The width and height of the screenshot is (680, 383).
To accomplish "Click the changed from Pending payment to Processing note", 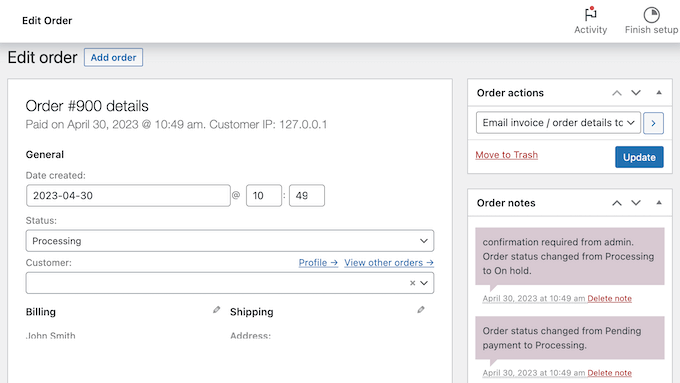I will tap(569, 338).
